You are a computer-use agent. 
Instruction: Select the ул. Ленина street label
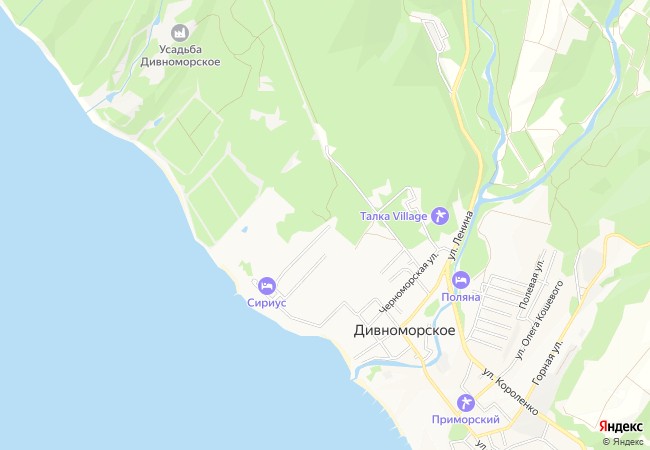461,236
